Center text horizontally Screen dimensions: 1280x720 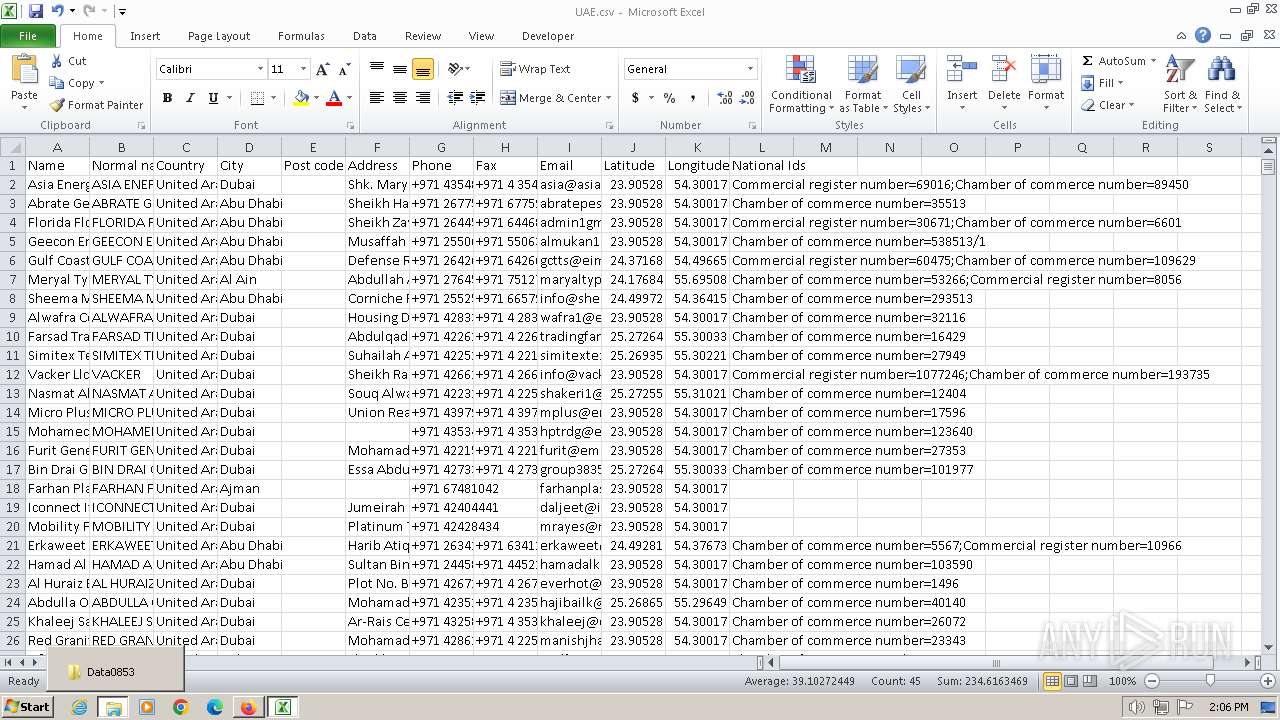pyautogui.click(x=400, y=98)
